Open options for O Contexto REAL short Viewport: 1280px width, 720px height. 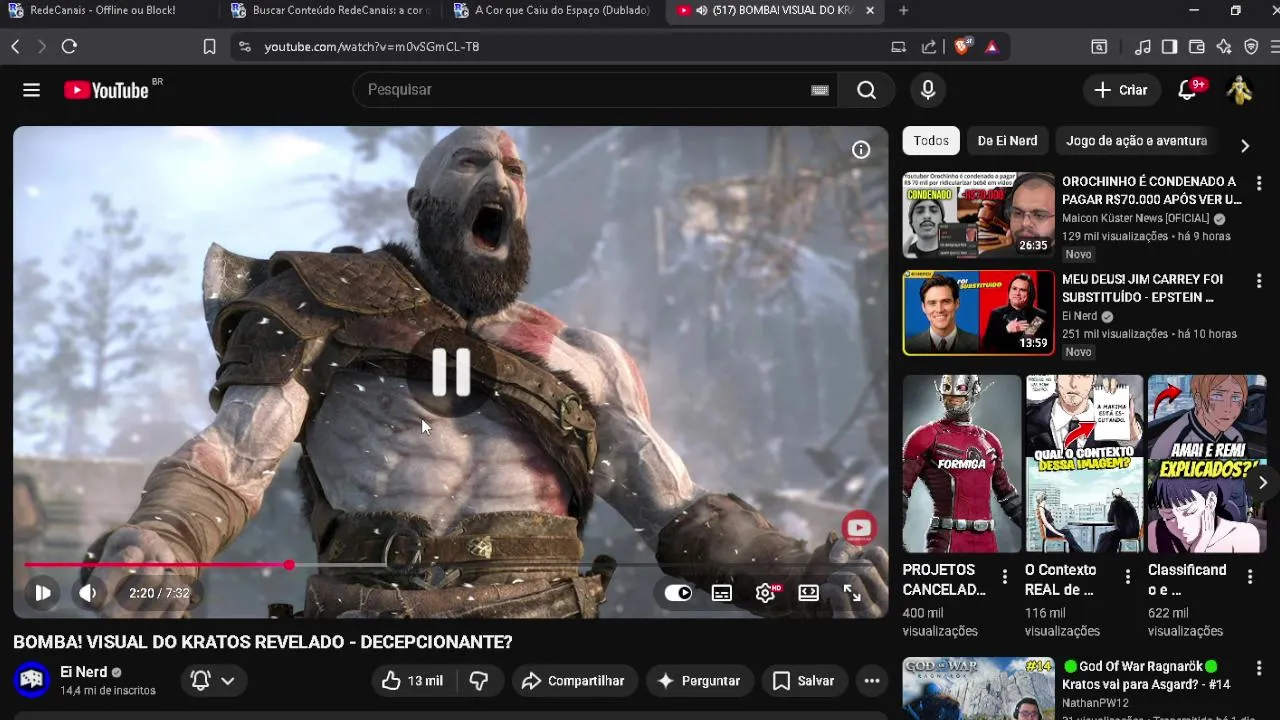[1128, 577]
